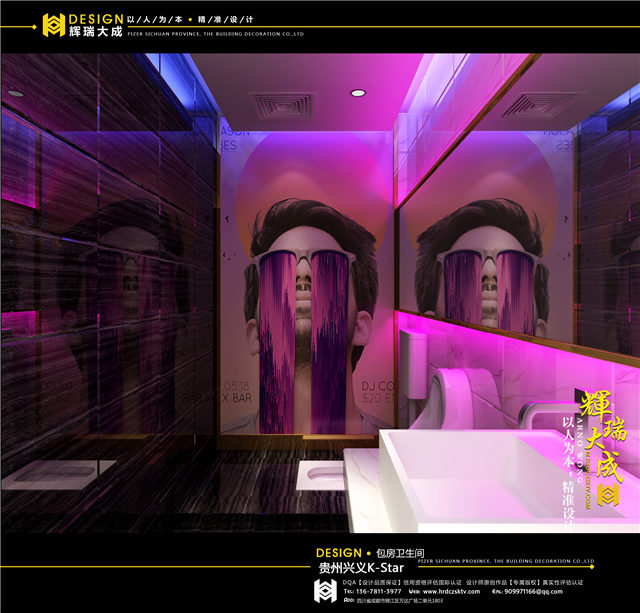Click the hexagon logo in top header
Viewport: 640px width, 613px height.
tap(53, 24)
